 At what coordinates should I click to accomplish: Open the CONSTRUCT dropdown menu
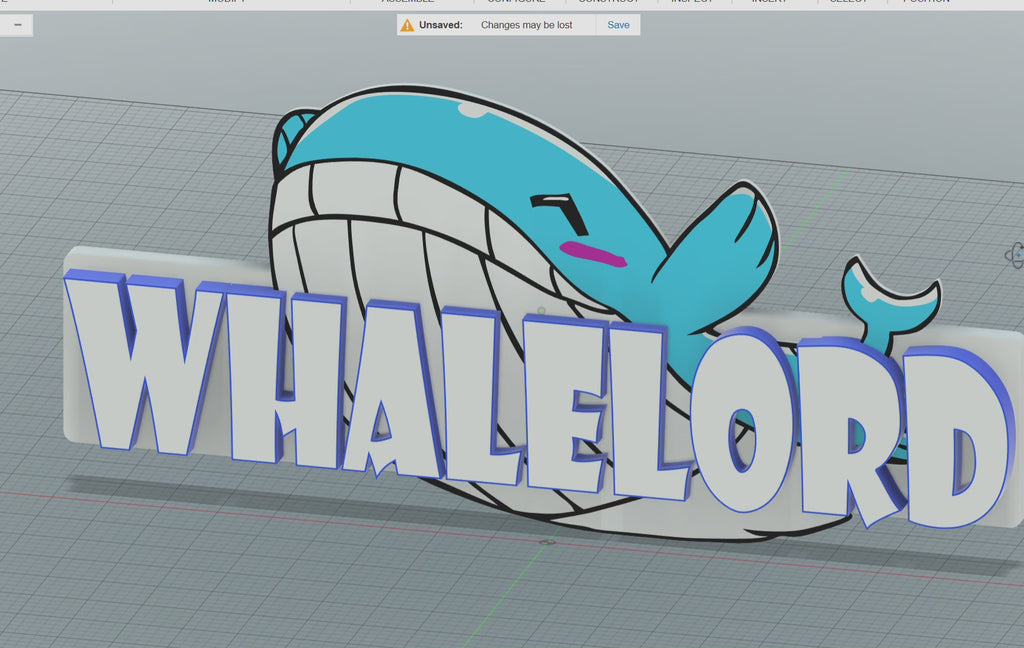tap(610, 3)
